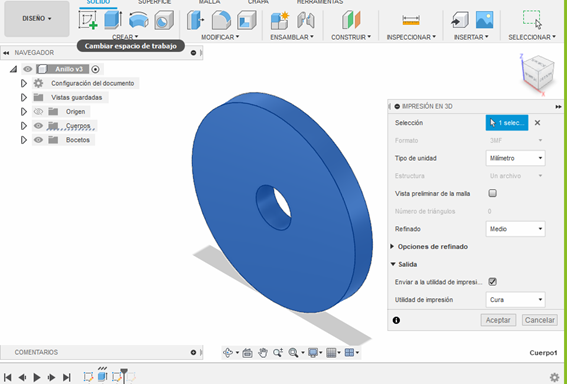
Task: Switch to the SUPERFICIE tab
Action: [154, 2]
